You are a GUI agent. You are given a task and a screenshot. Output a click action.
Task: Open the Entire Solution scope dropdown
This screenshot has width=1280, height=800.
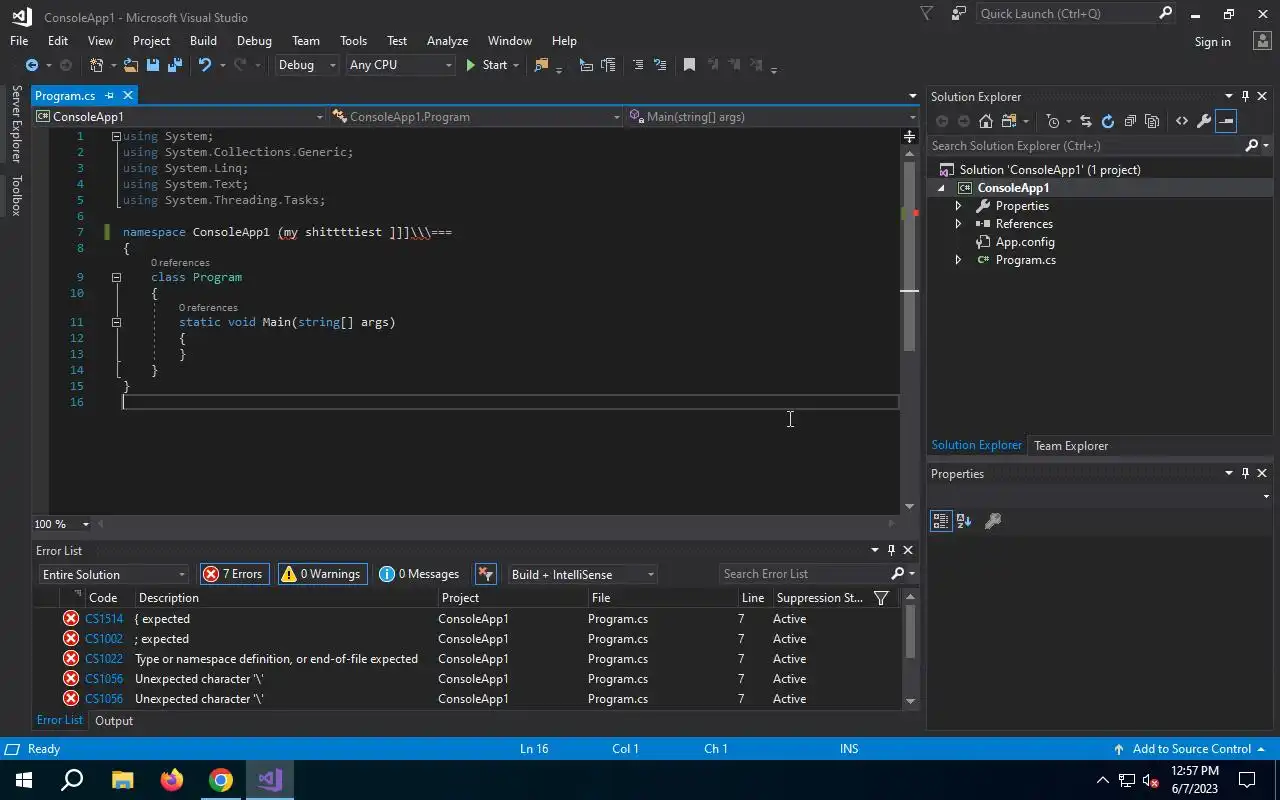[x=113, y=575]
